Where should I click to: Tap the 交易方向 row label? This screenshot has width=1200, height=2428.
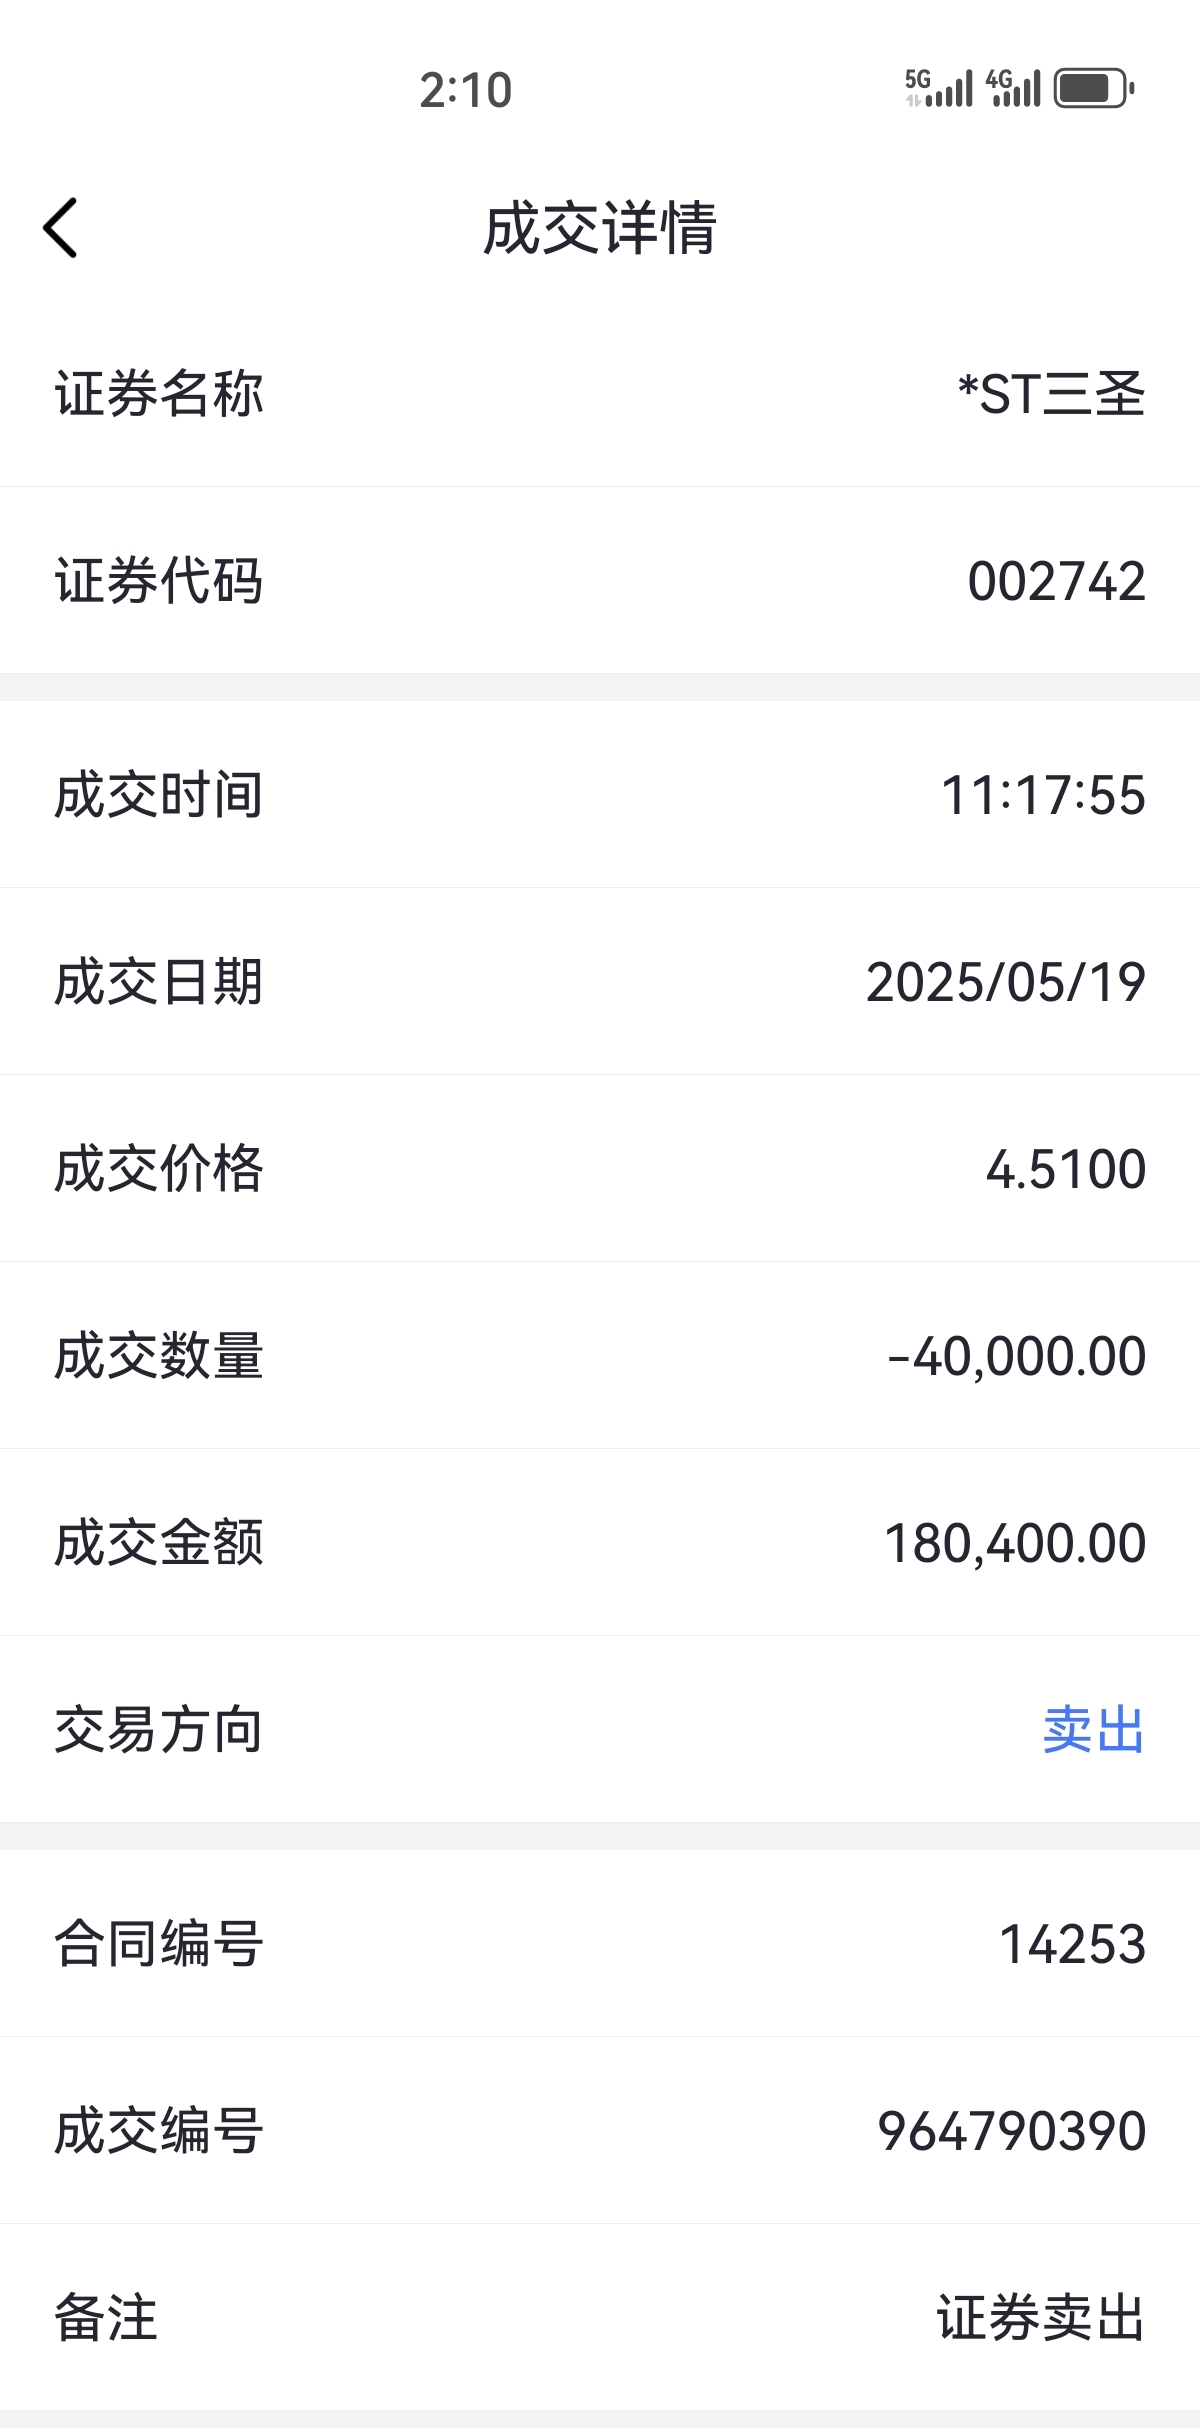(x=159, y=1729)
